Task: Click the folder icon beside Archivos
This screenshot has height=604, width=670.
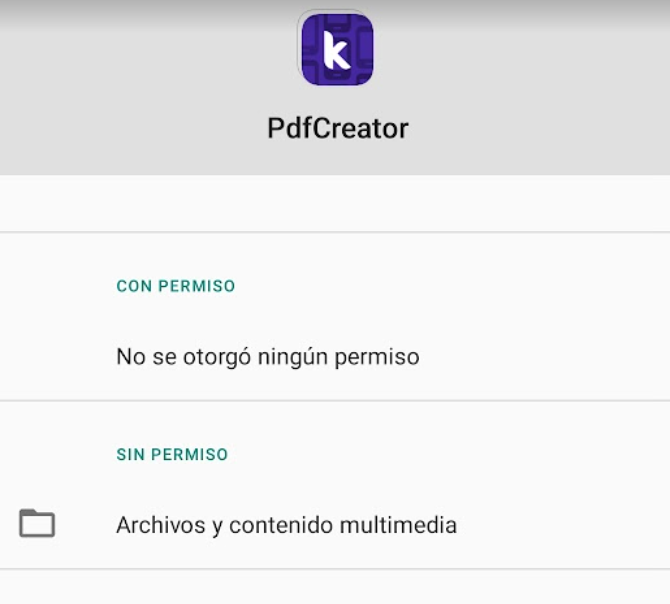Action: click(x=37, y=524)
